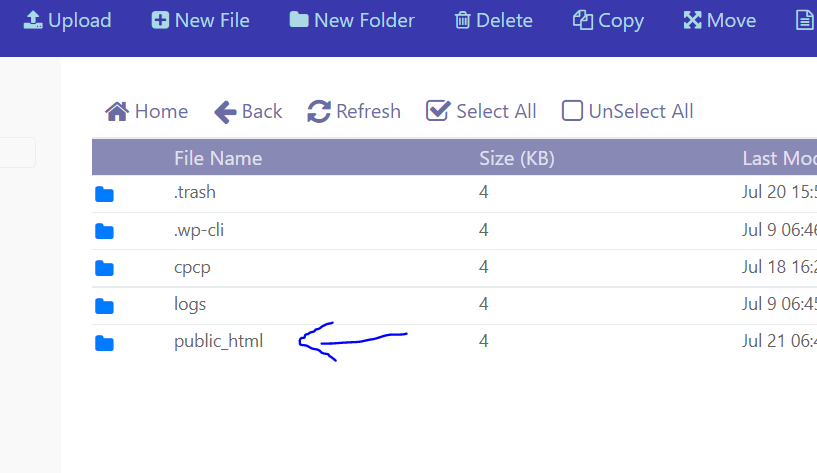Open the logs folder

[x=190, y=304]
